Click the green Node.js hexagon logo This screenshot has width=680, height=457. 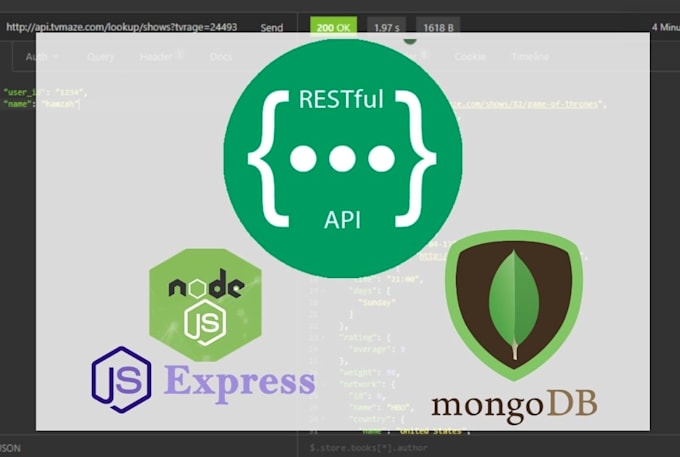[x=205, y=305]
